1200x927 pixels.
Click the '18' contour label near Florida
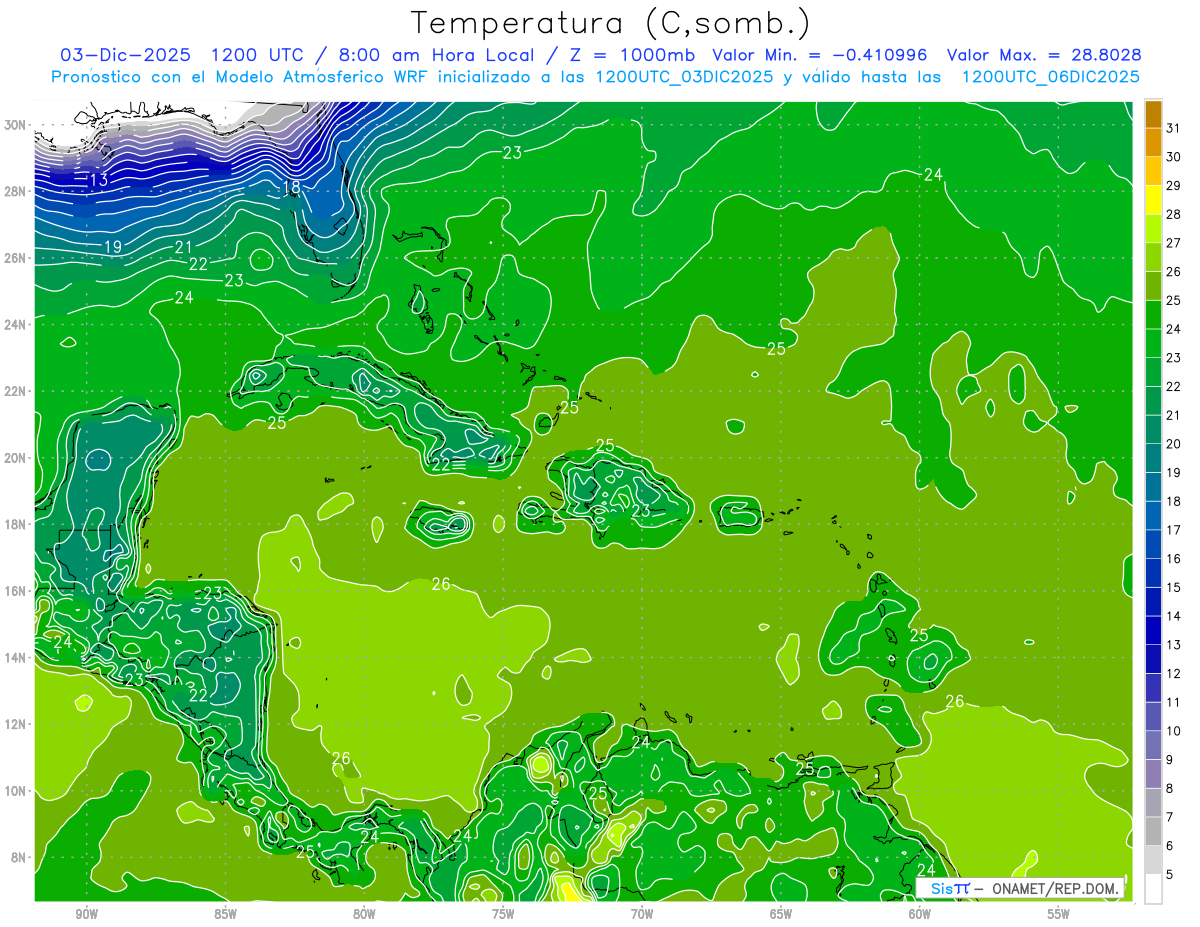point(291,187)
